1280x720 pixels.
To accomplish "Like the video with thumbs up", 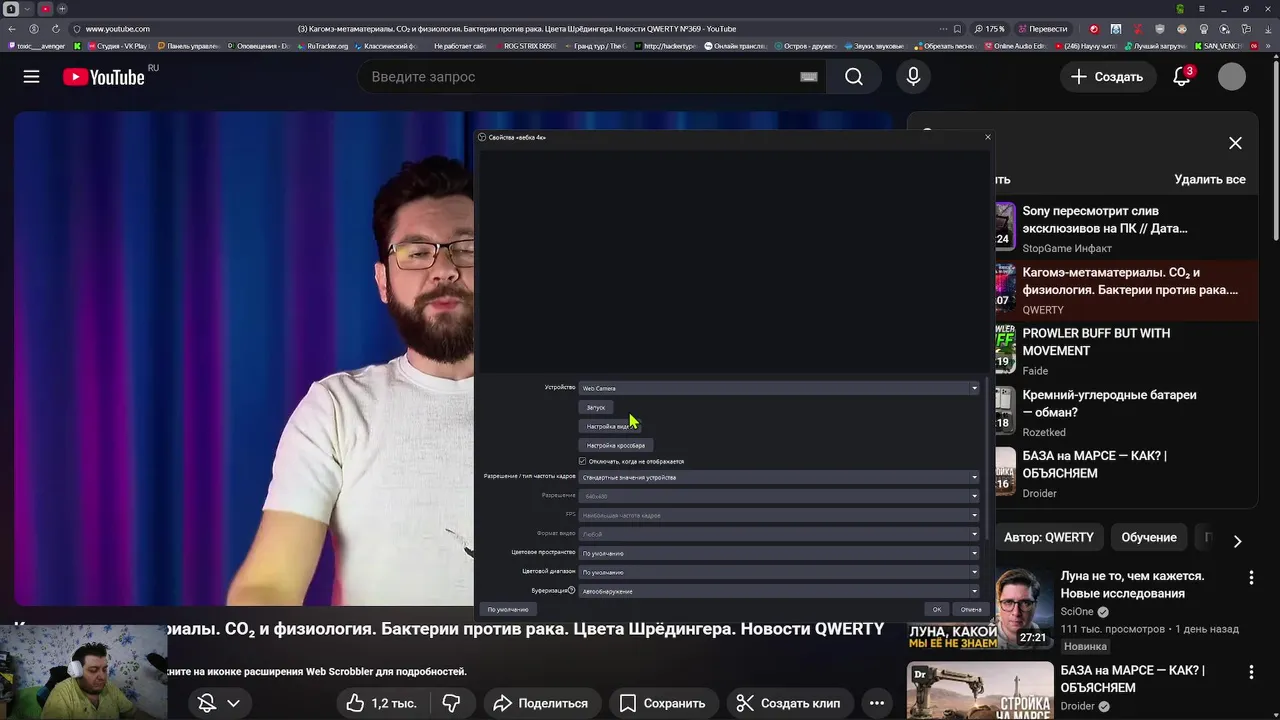I will click(382, 703).
